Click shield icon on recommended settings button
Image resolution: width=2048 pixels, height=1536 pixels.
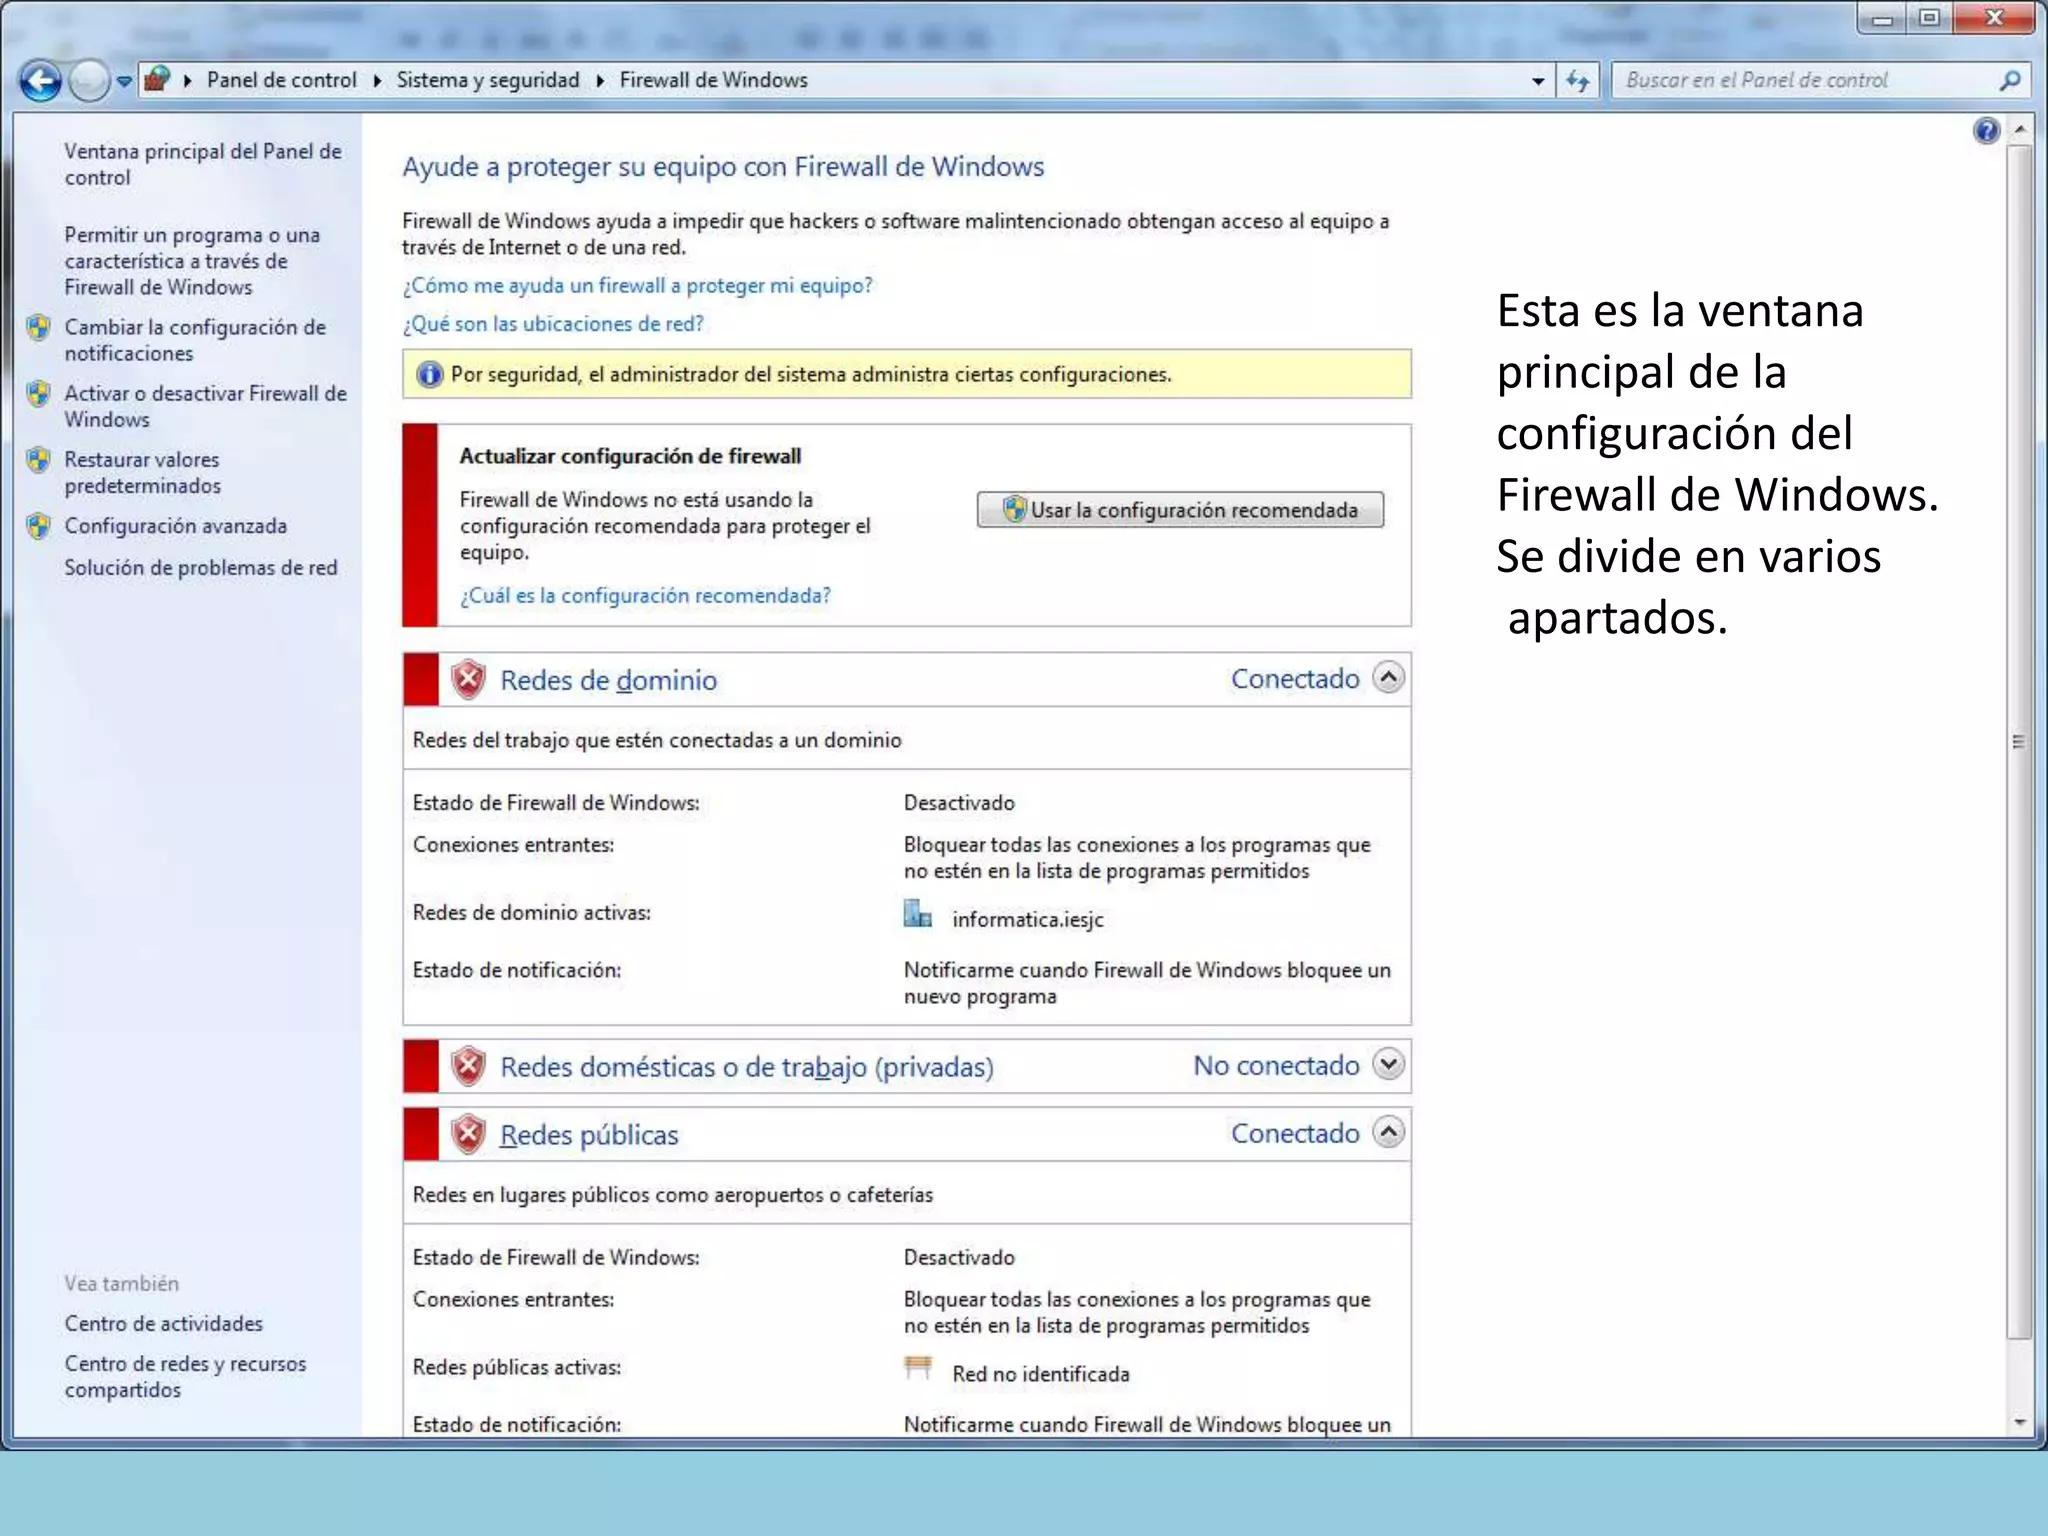[1014, 509]
